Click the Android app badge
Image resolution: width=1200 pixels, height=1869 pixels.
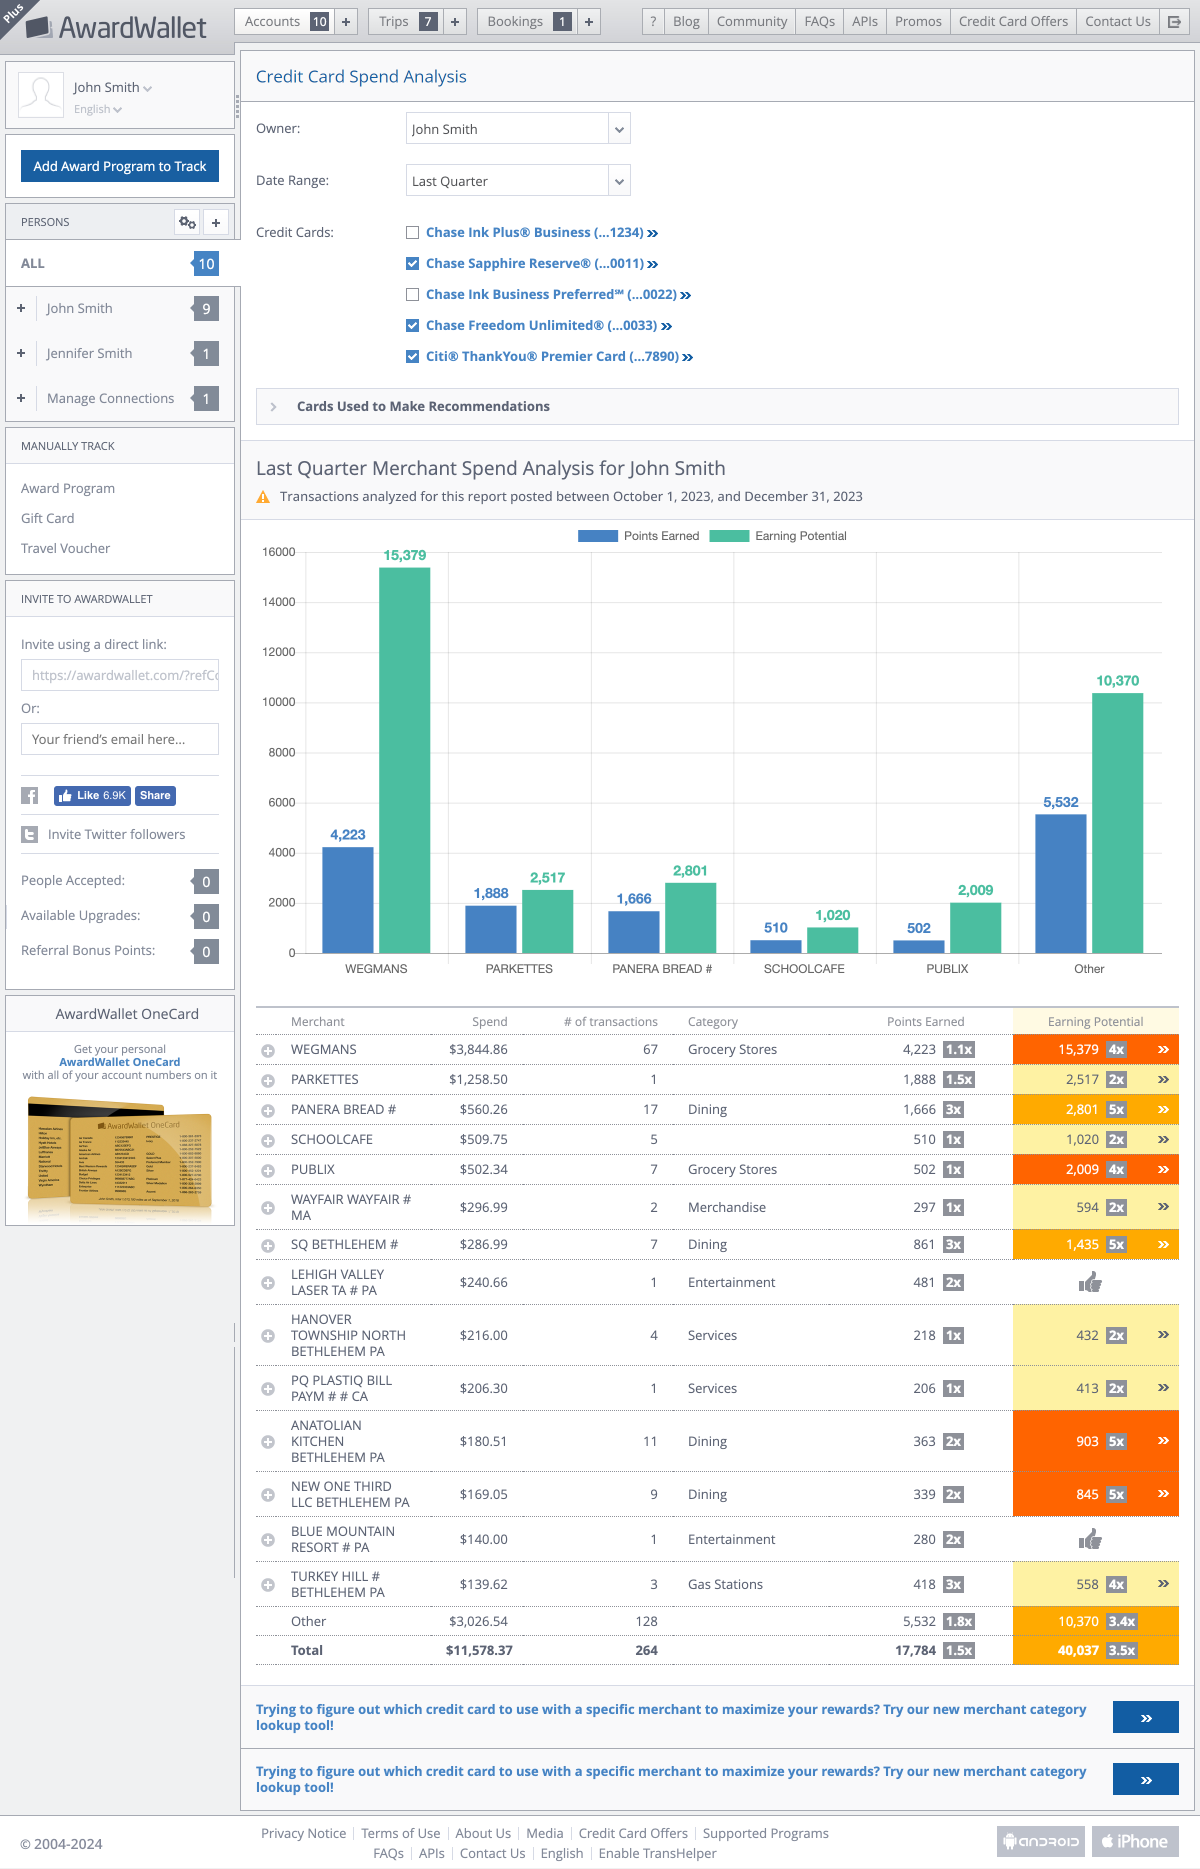pos(1042,1841)
